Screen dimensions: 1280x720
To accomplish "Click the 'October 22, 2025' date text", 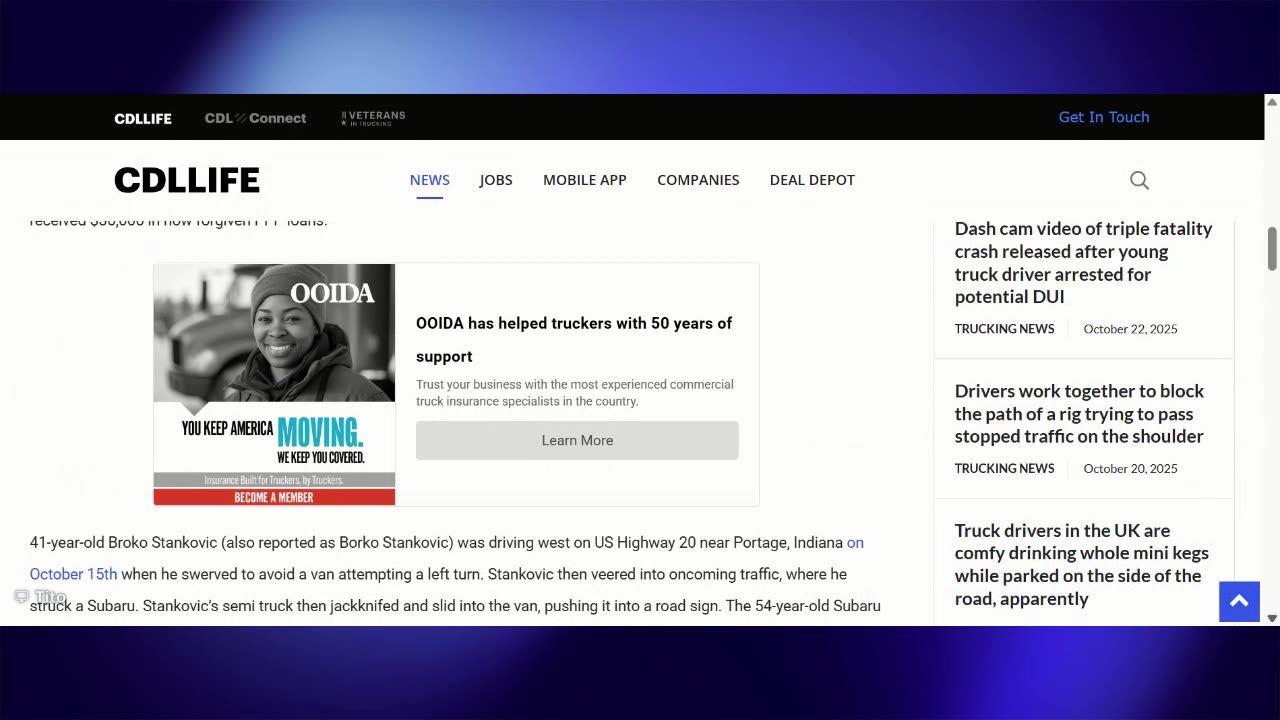I will 1130,329.
